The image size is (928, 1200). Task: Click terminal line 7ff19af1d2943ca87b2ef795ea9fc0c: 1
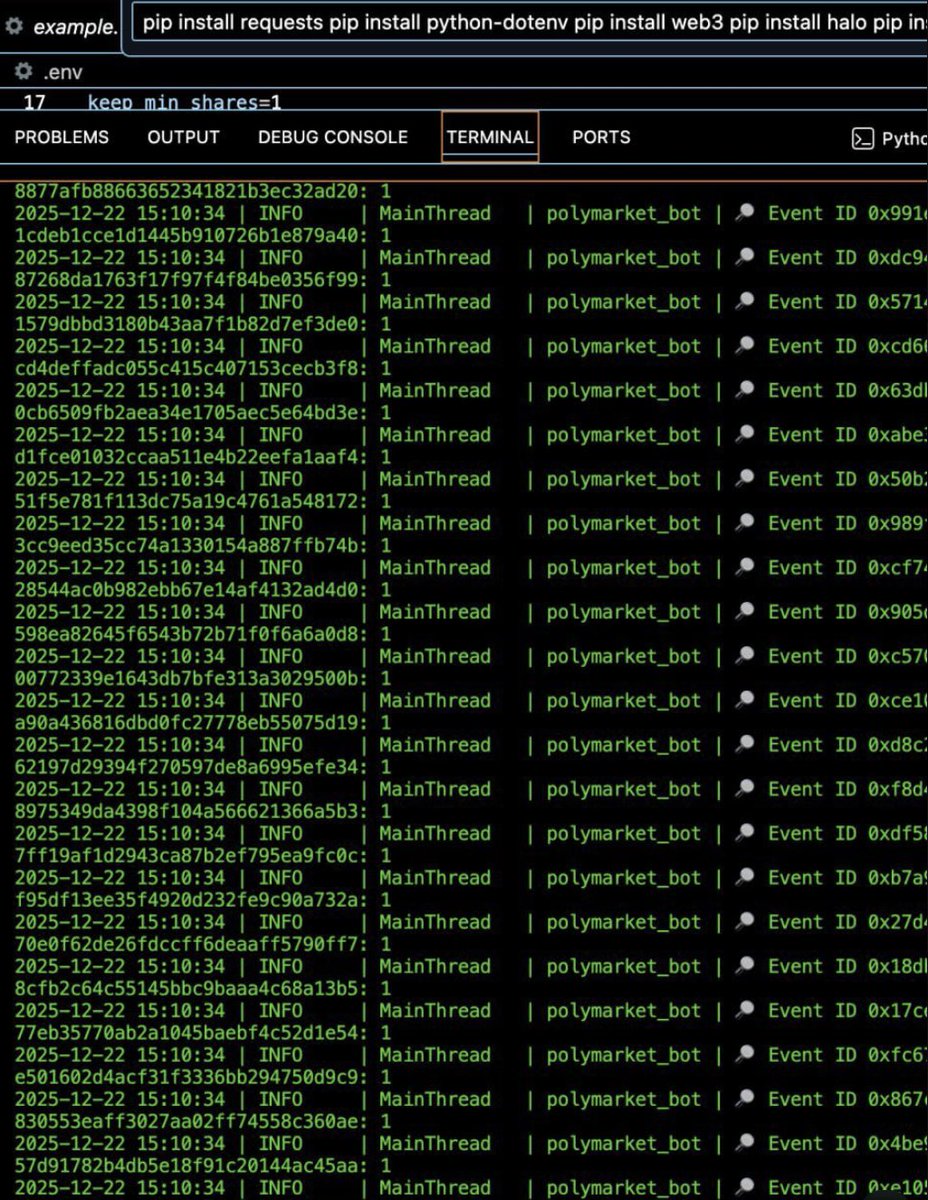coord(203,856)
